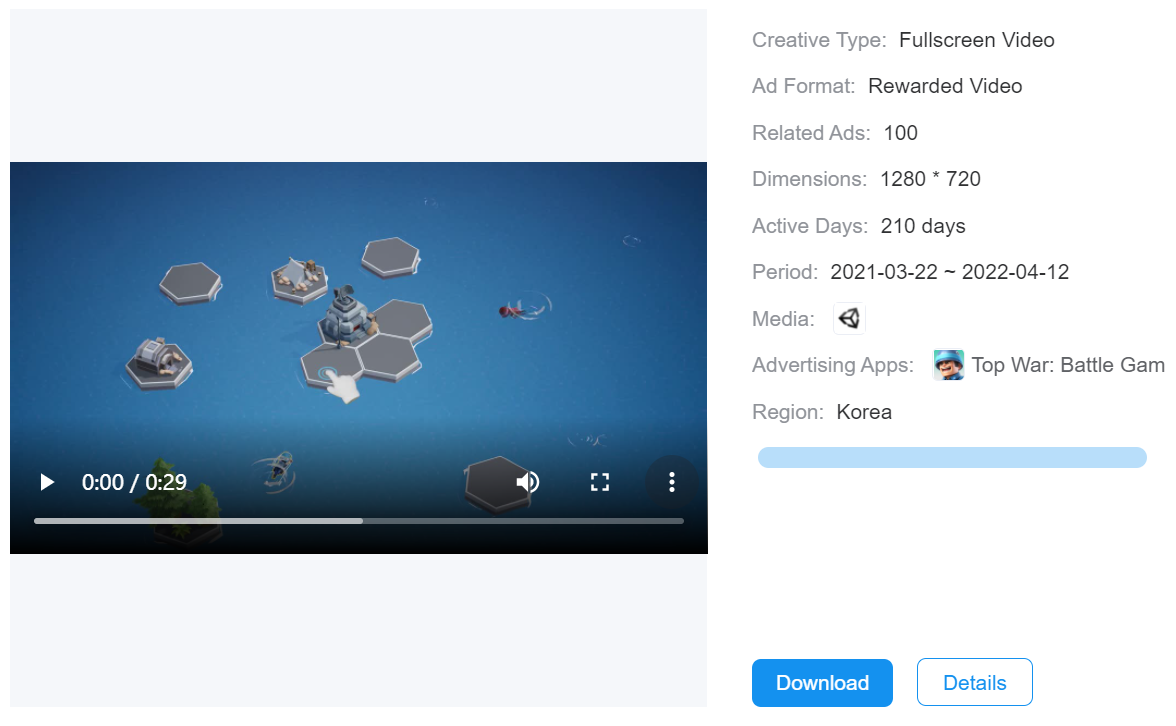Click the 210 days active days value
The image size is (1176, 726).
pos(923,226)
